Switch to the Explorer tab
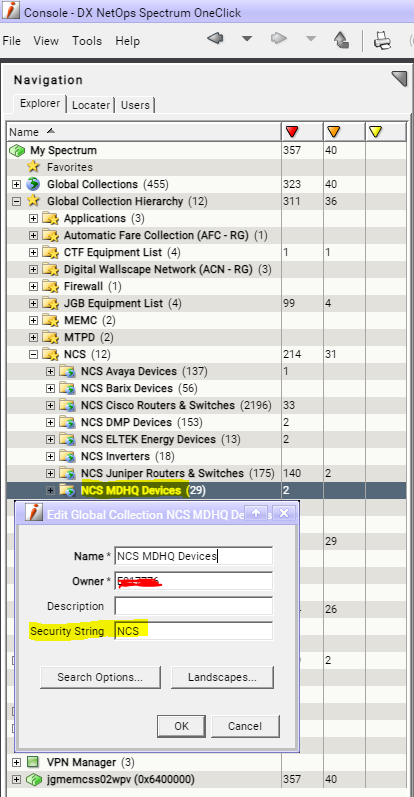The image size is (414, 797). [40, 104]
